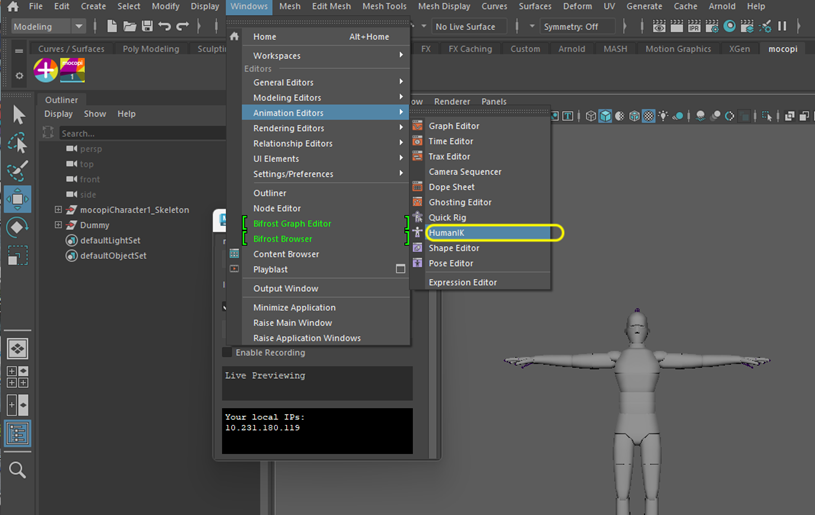815x515 pixels.
Task: Open the search magnifier in left sidebar
Action: pos(17,469)
